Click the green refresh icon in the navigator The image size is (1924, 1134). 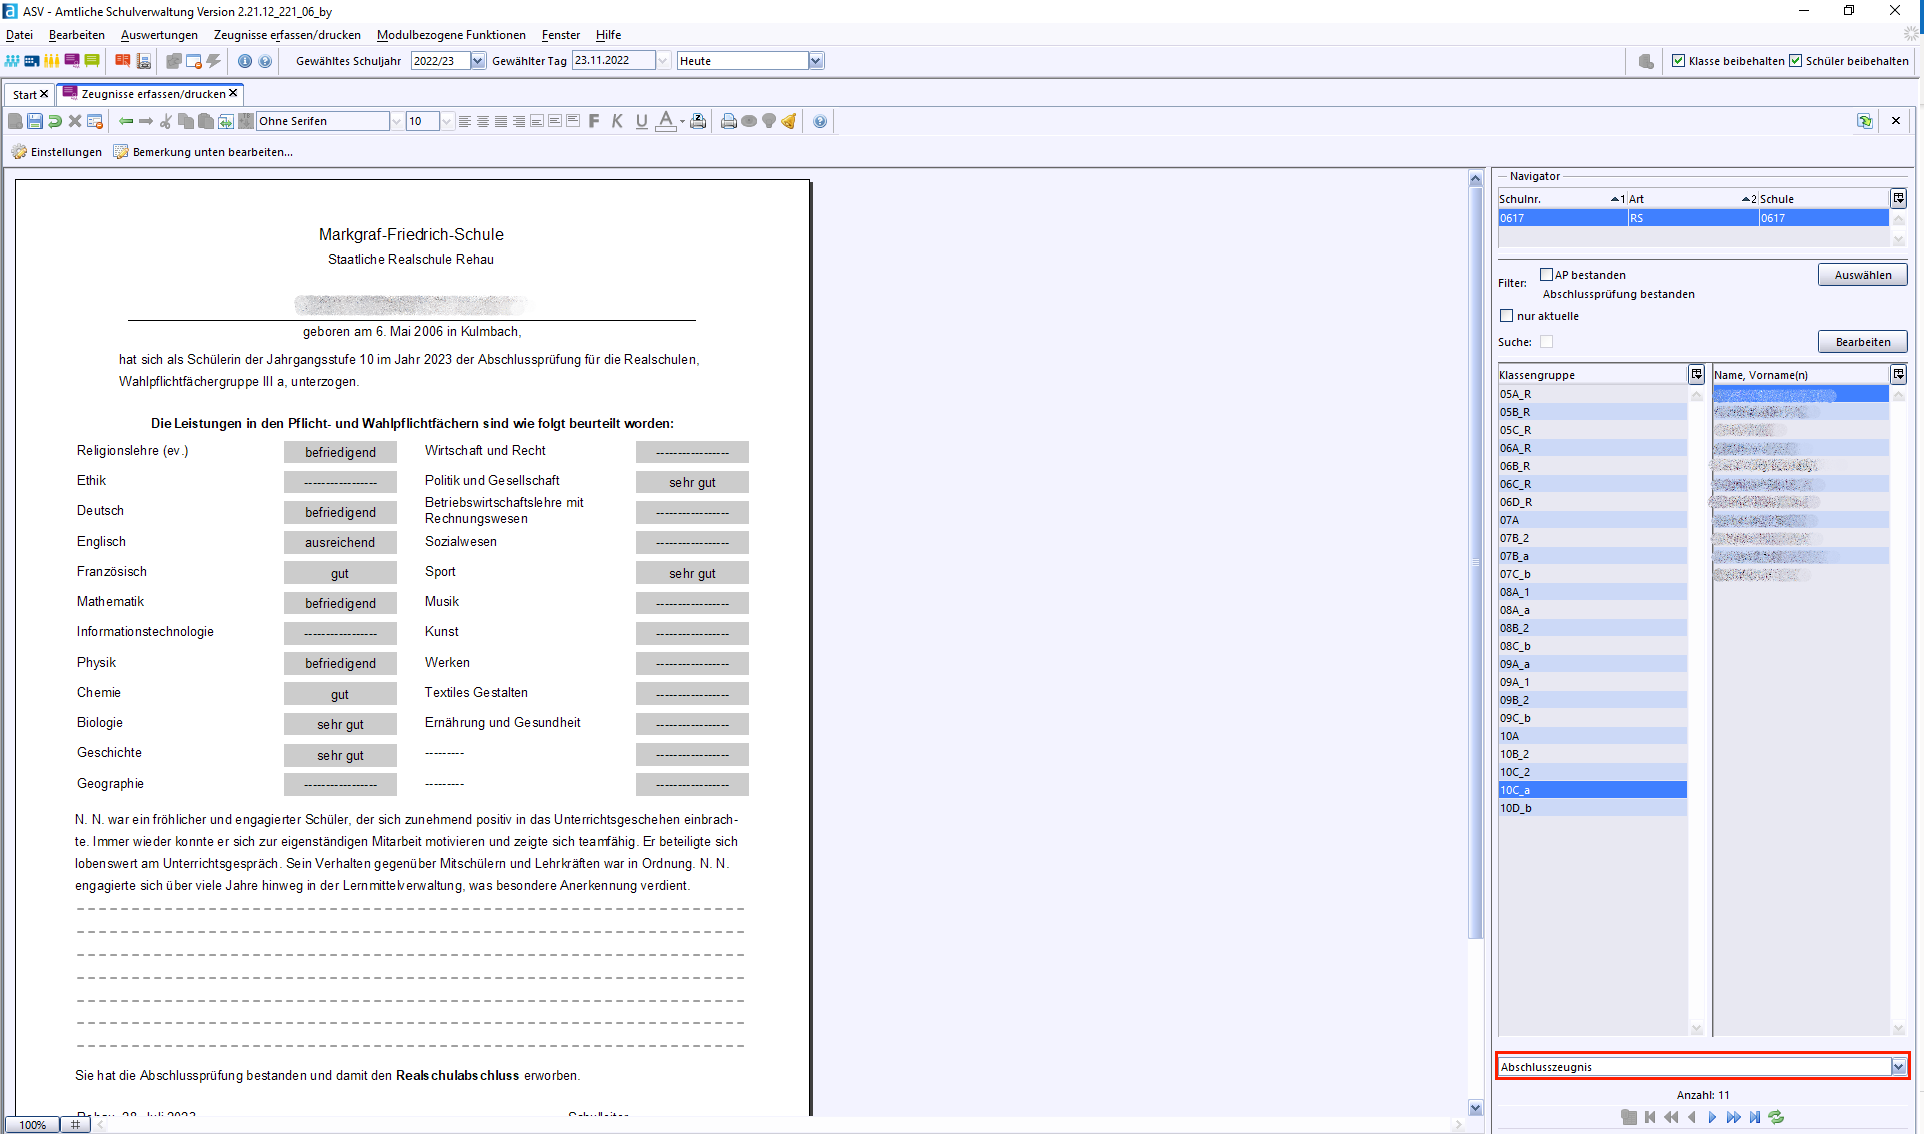[x=1776, y=1117]
